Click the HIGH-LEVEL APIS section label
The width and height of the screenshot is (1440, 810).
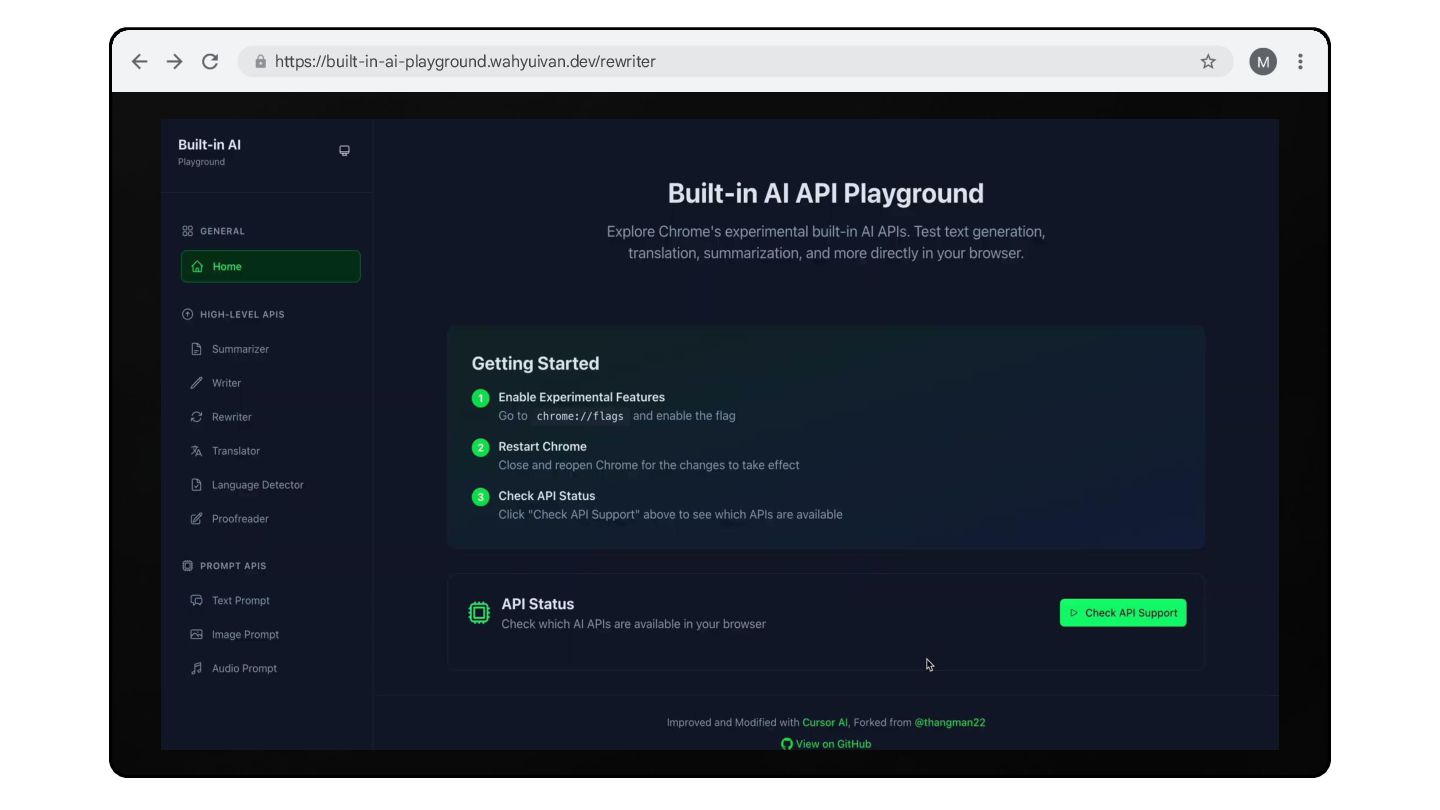coord(242,314)
